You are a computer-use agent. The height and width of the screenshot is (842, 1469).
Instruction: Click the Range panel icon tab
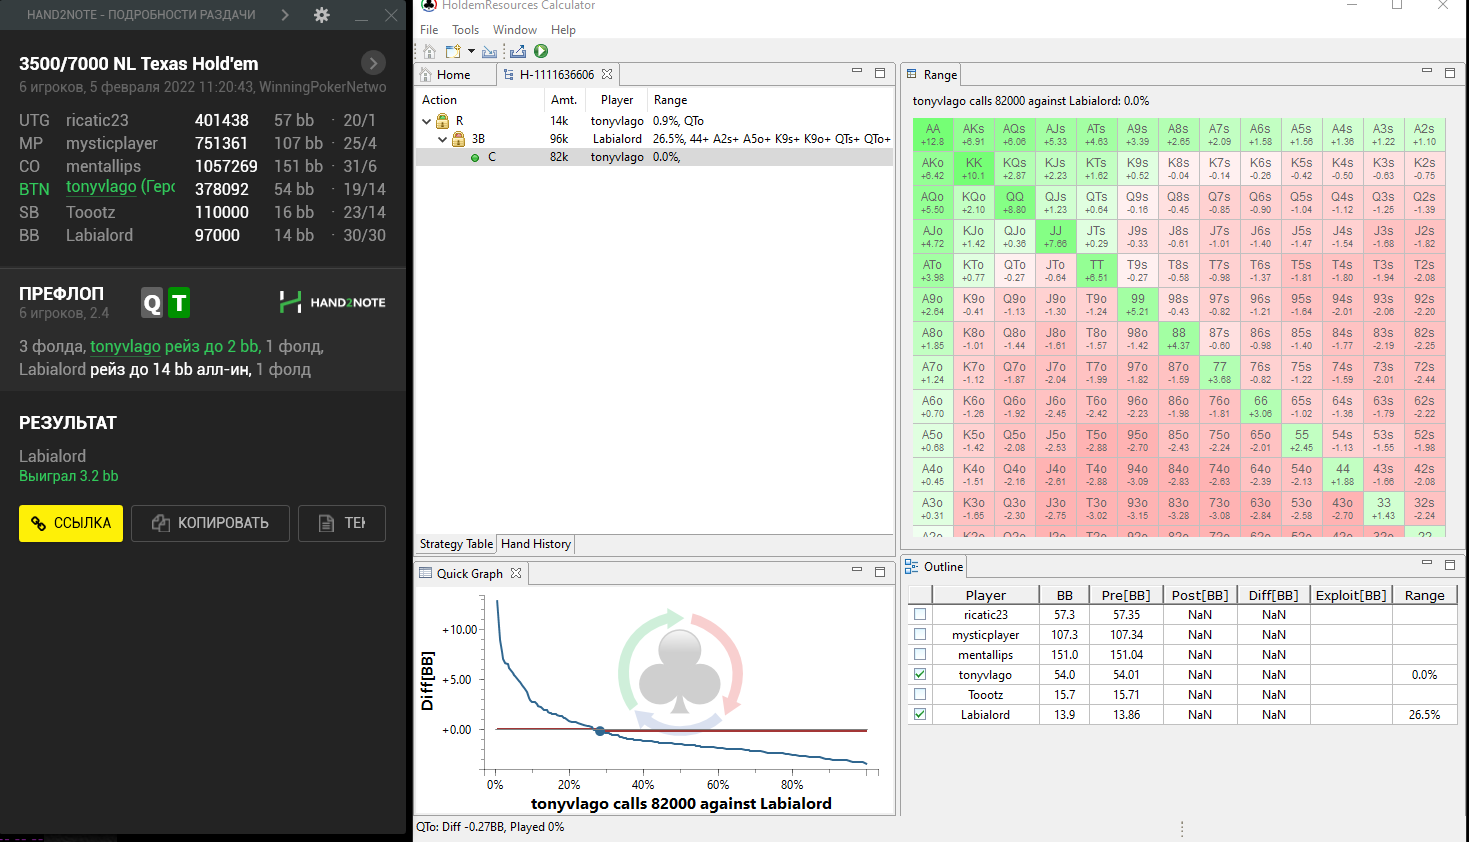[932, 74]
